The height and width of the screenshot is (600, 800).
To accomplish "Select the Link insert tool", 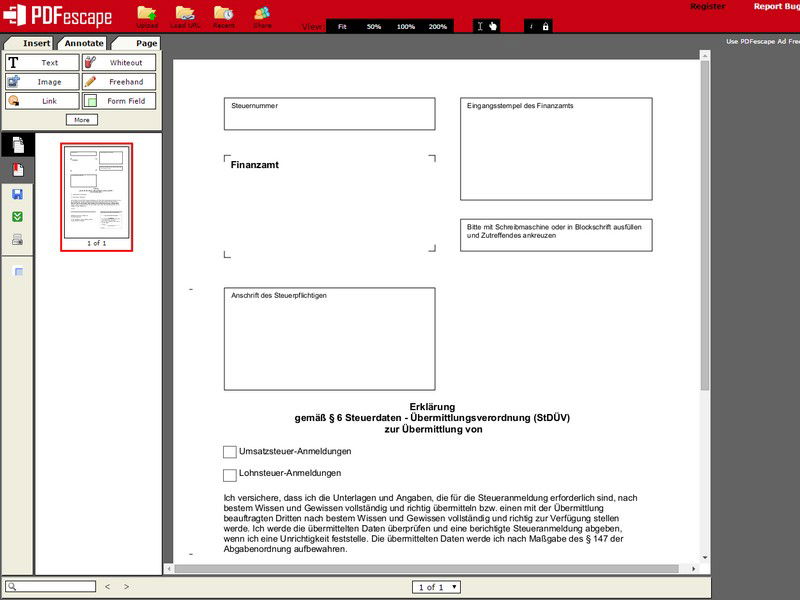I will 42,101.
